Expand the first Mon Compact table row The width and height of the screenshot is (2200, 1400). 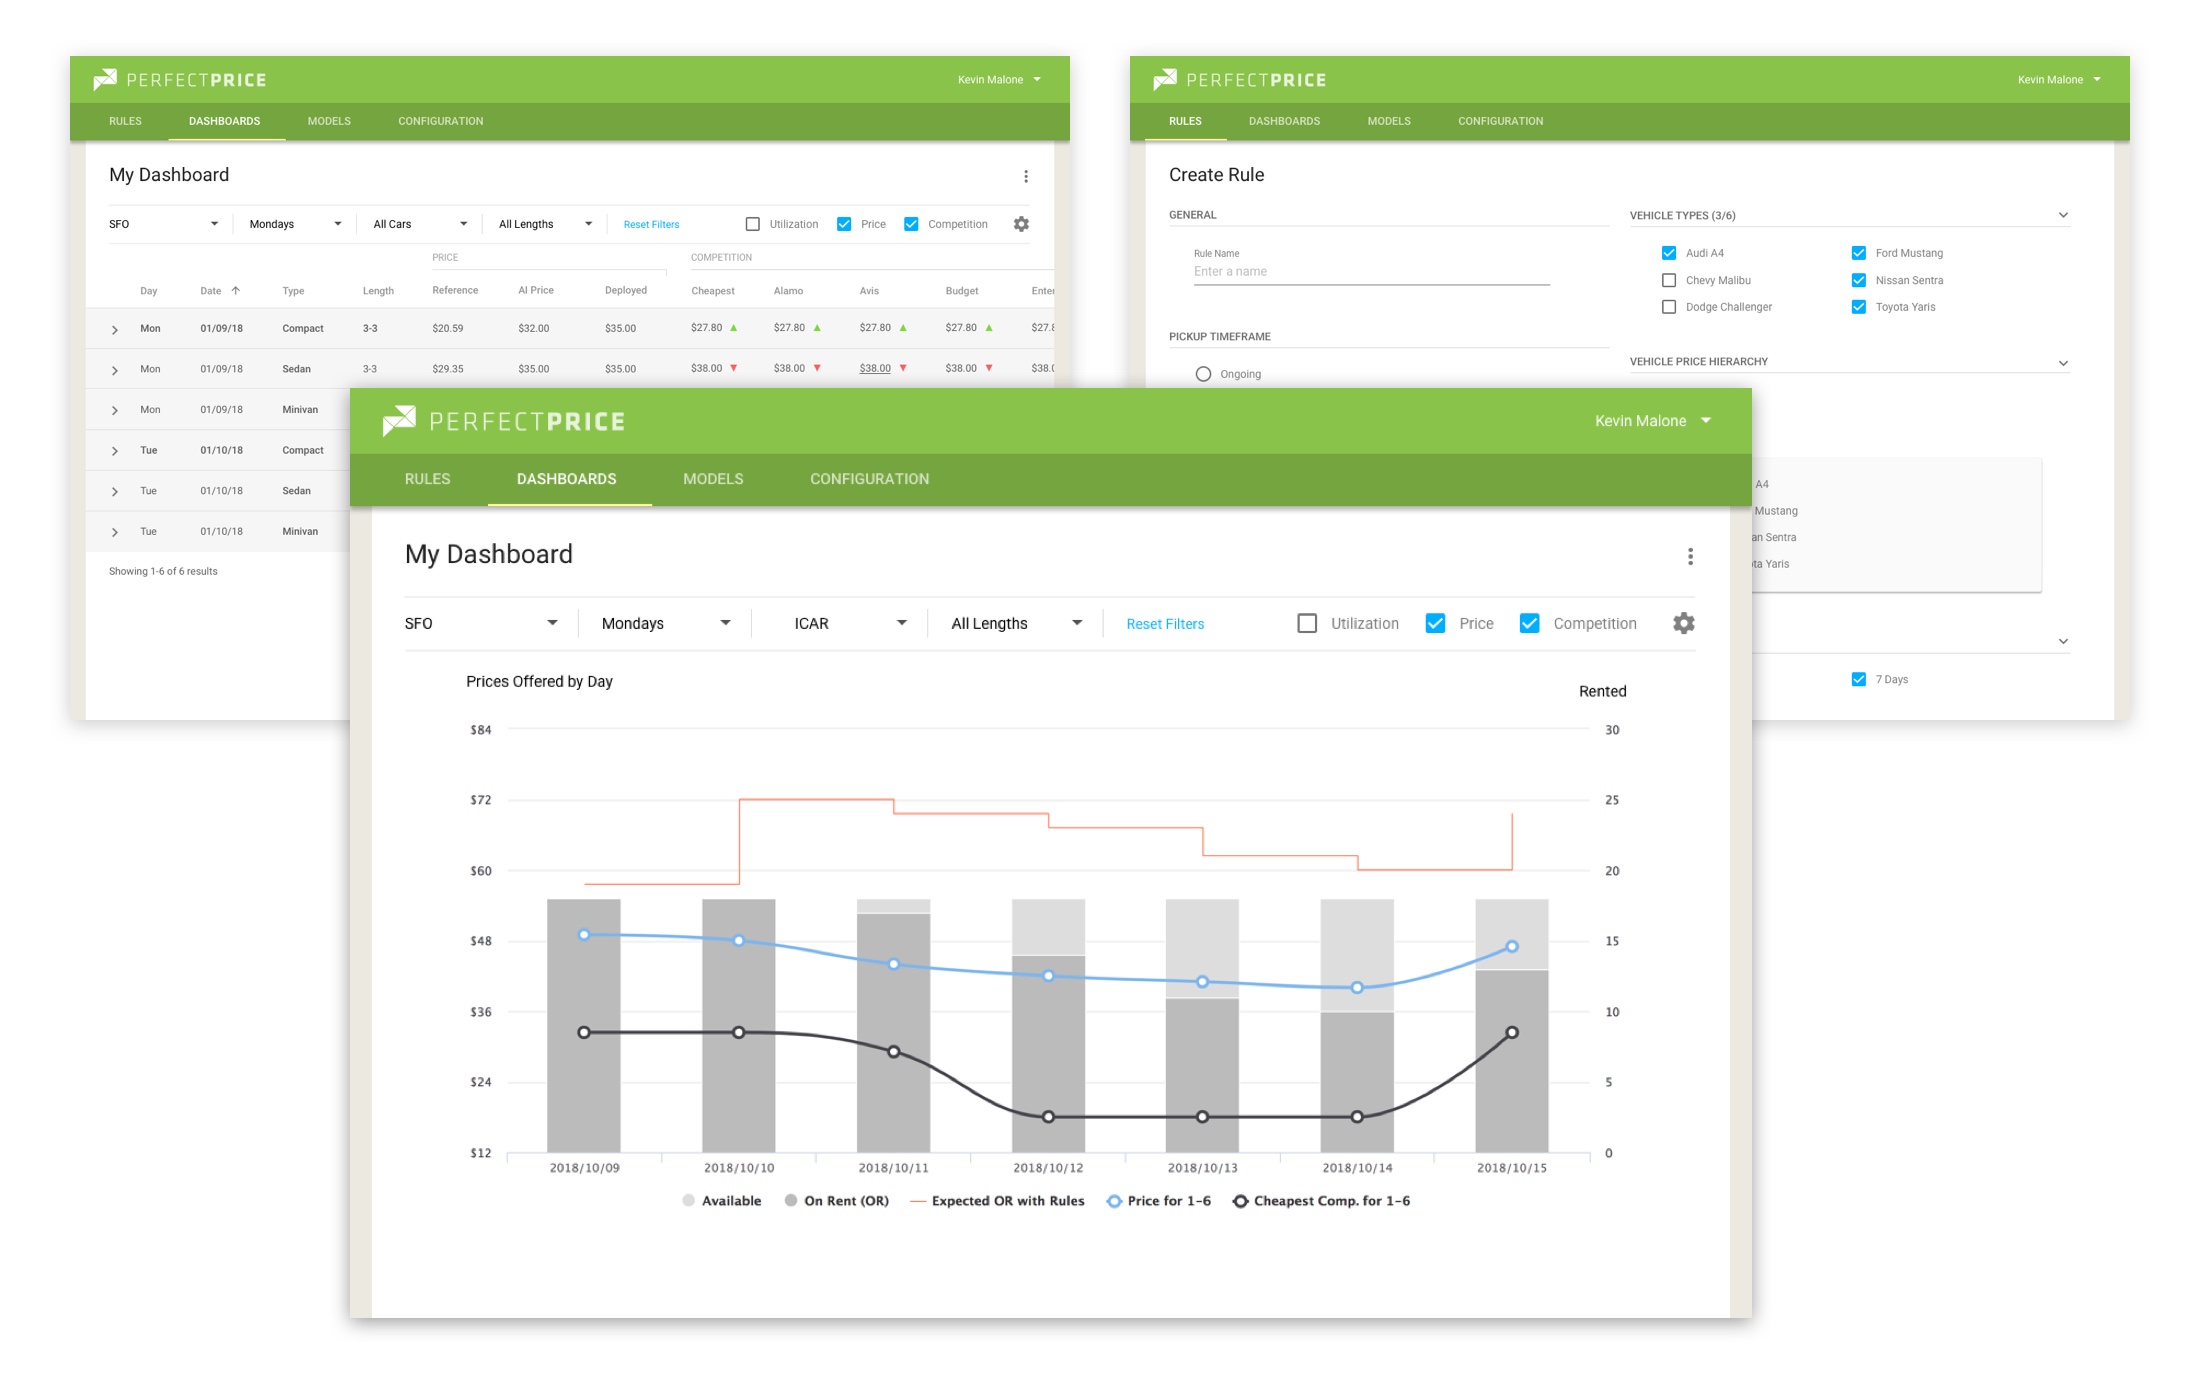(x=115, y=329)
